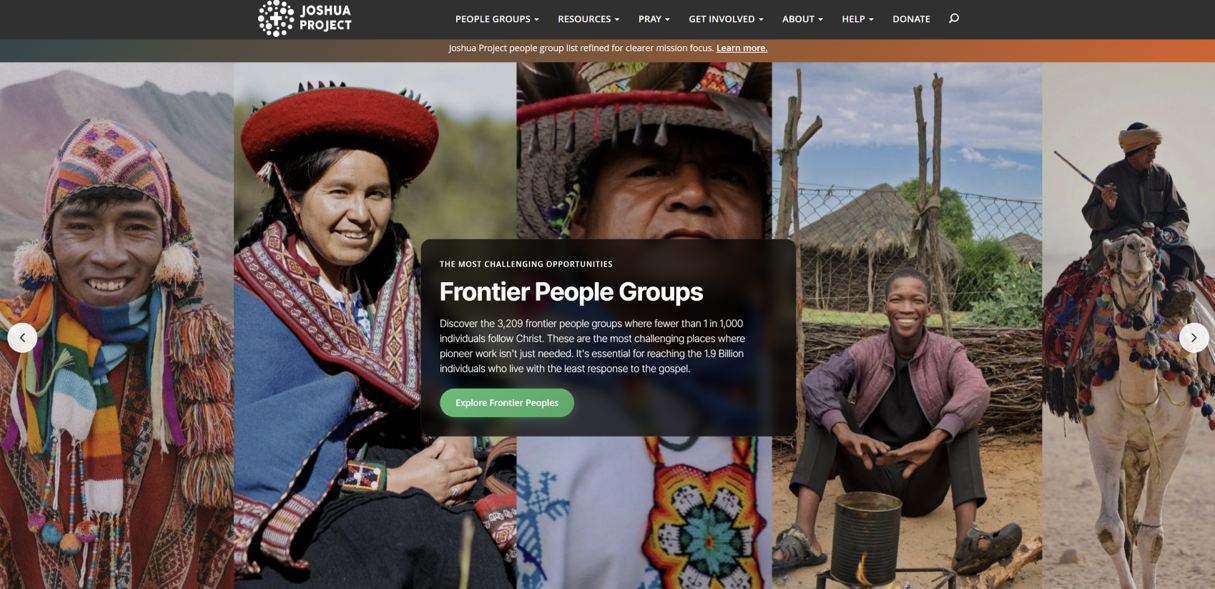Advance to next slide arrow
Image resolution: width=1215 pixels, height=589 pixels.
click(x=1194, y=338)
